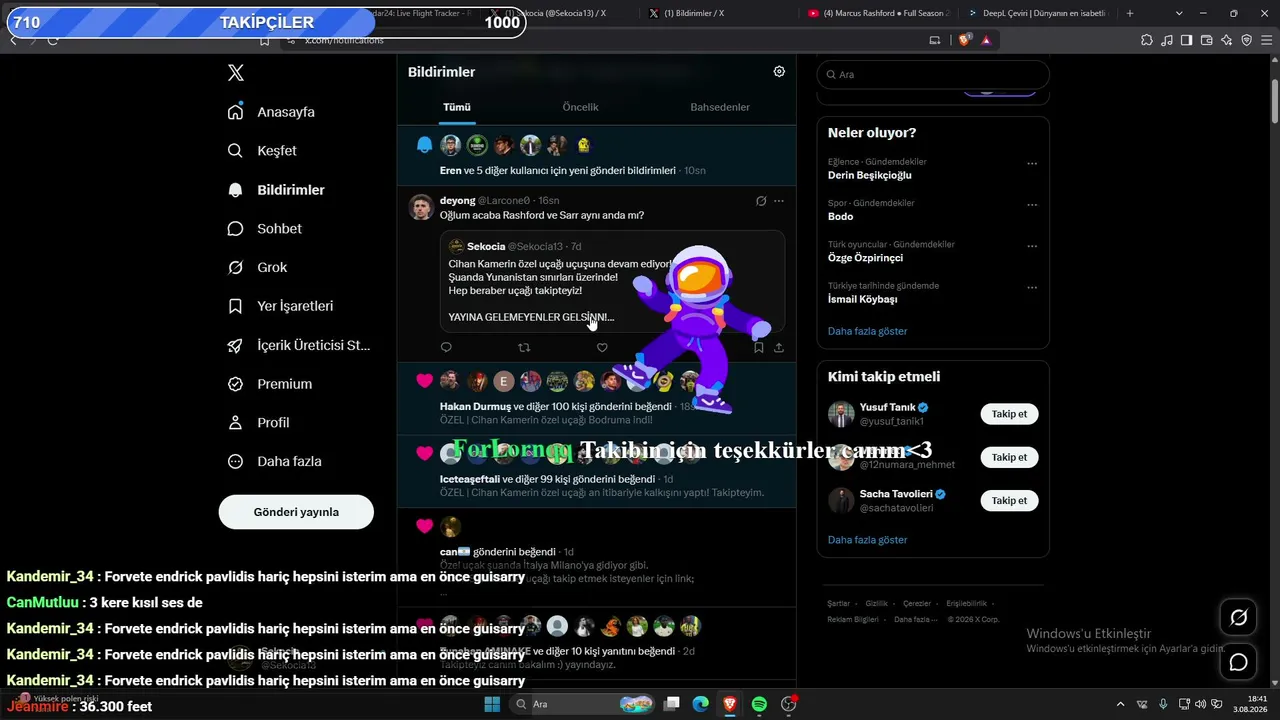Open Microsoft Edge from the taskbar
This screenshot has width=1280, height=720.
(x=701, y=704)
